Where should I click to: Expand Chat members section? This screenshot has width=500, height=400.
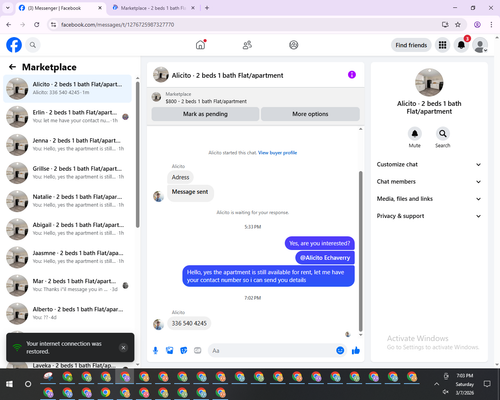click(429, 182)
